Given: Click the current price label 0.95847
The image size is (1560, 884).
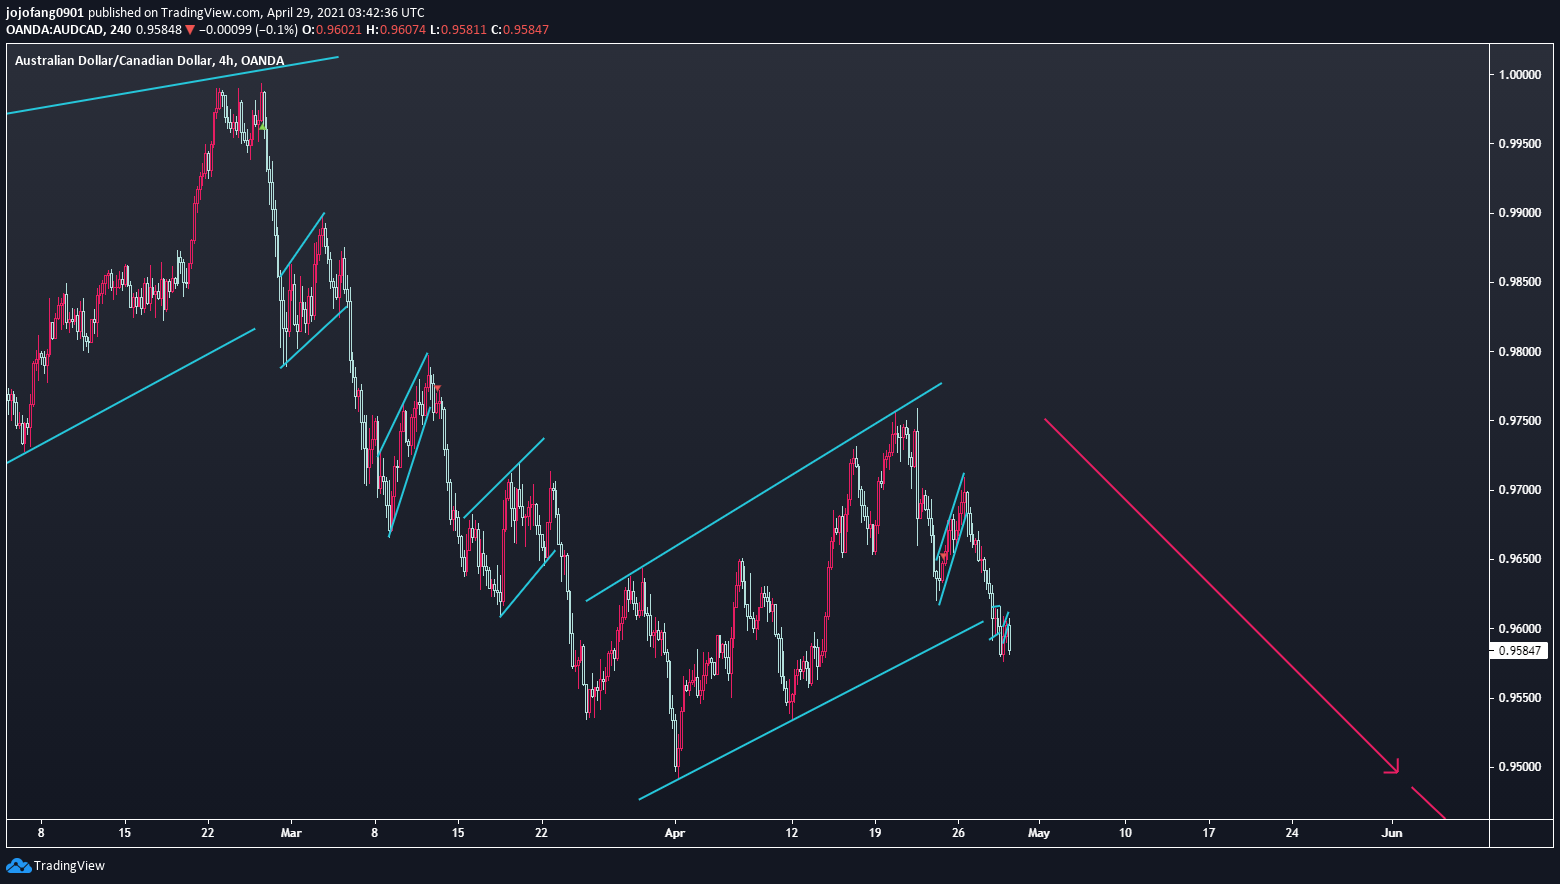Looking at the screenshot, I should 1520,651.
